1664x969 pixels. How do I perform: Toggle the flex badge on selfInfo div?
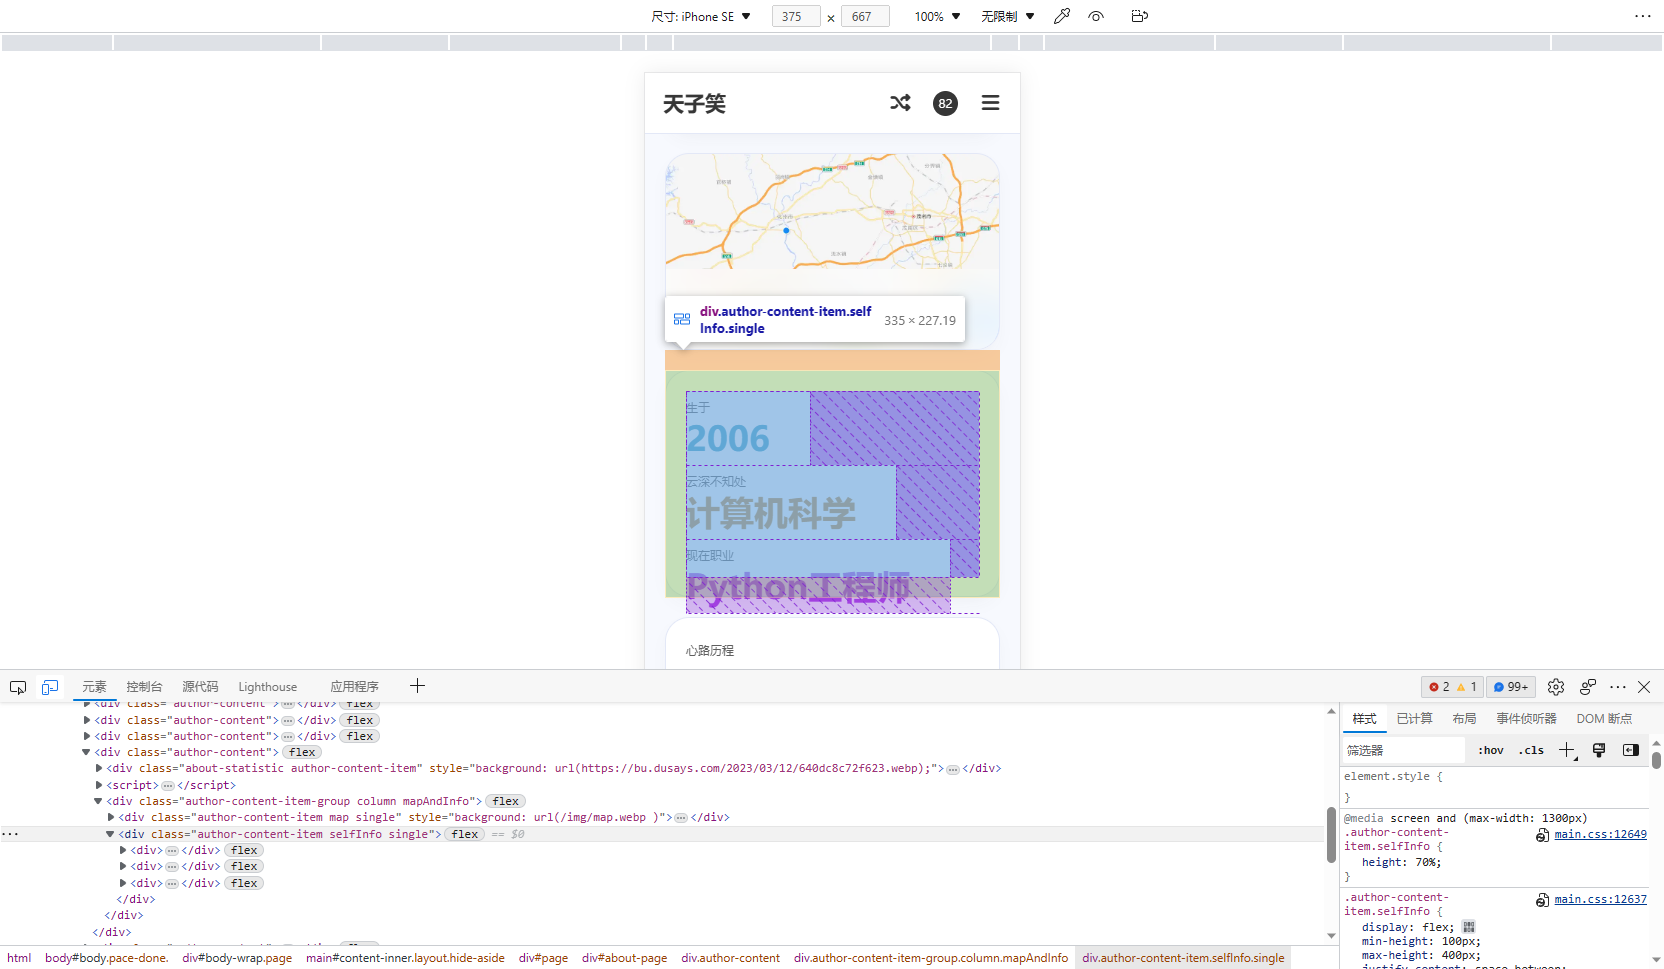coord(463,834)
